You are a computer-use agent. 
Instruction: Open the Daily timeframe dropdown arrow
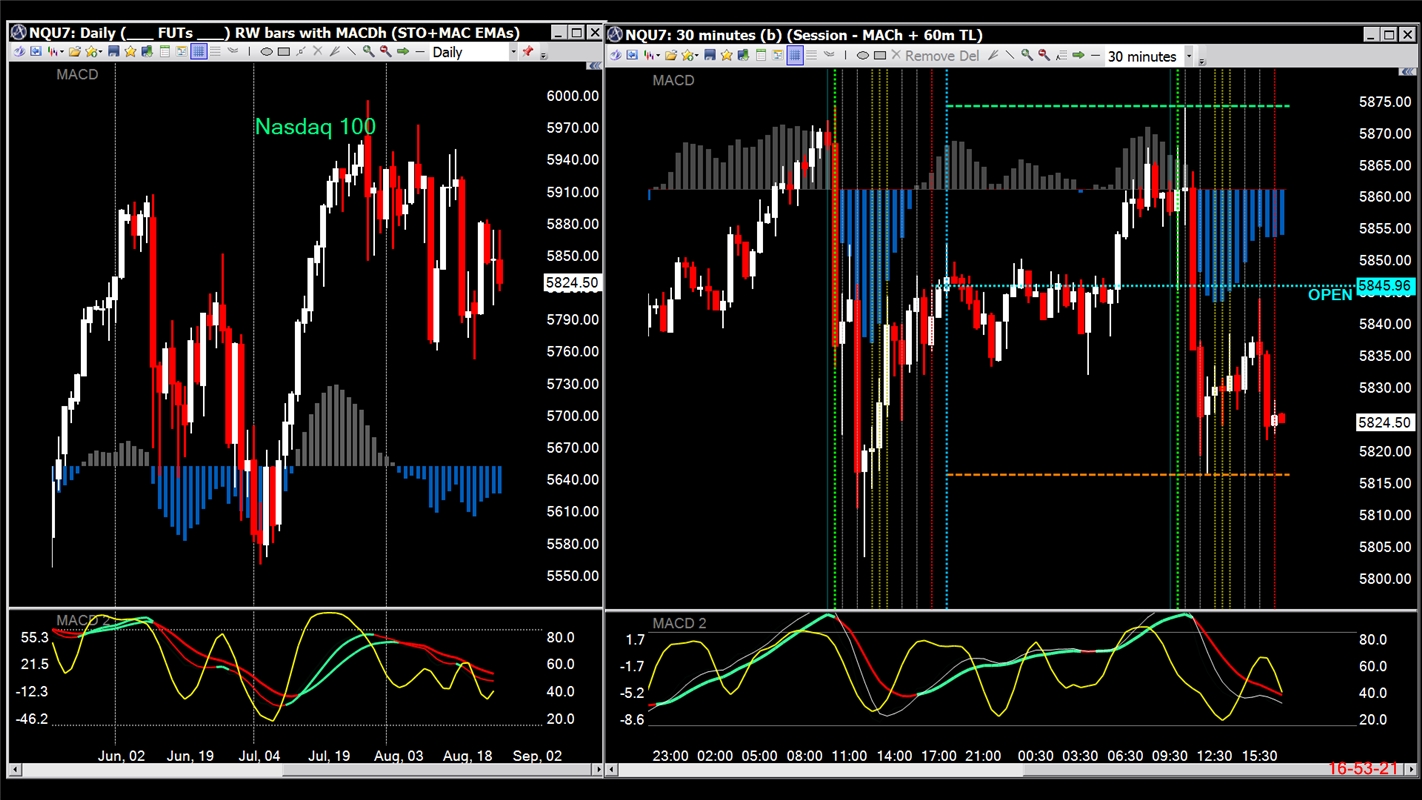pos(514,52)
